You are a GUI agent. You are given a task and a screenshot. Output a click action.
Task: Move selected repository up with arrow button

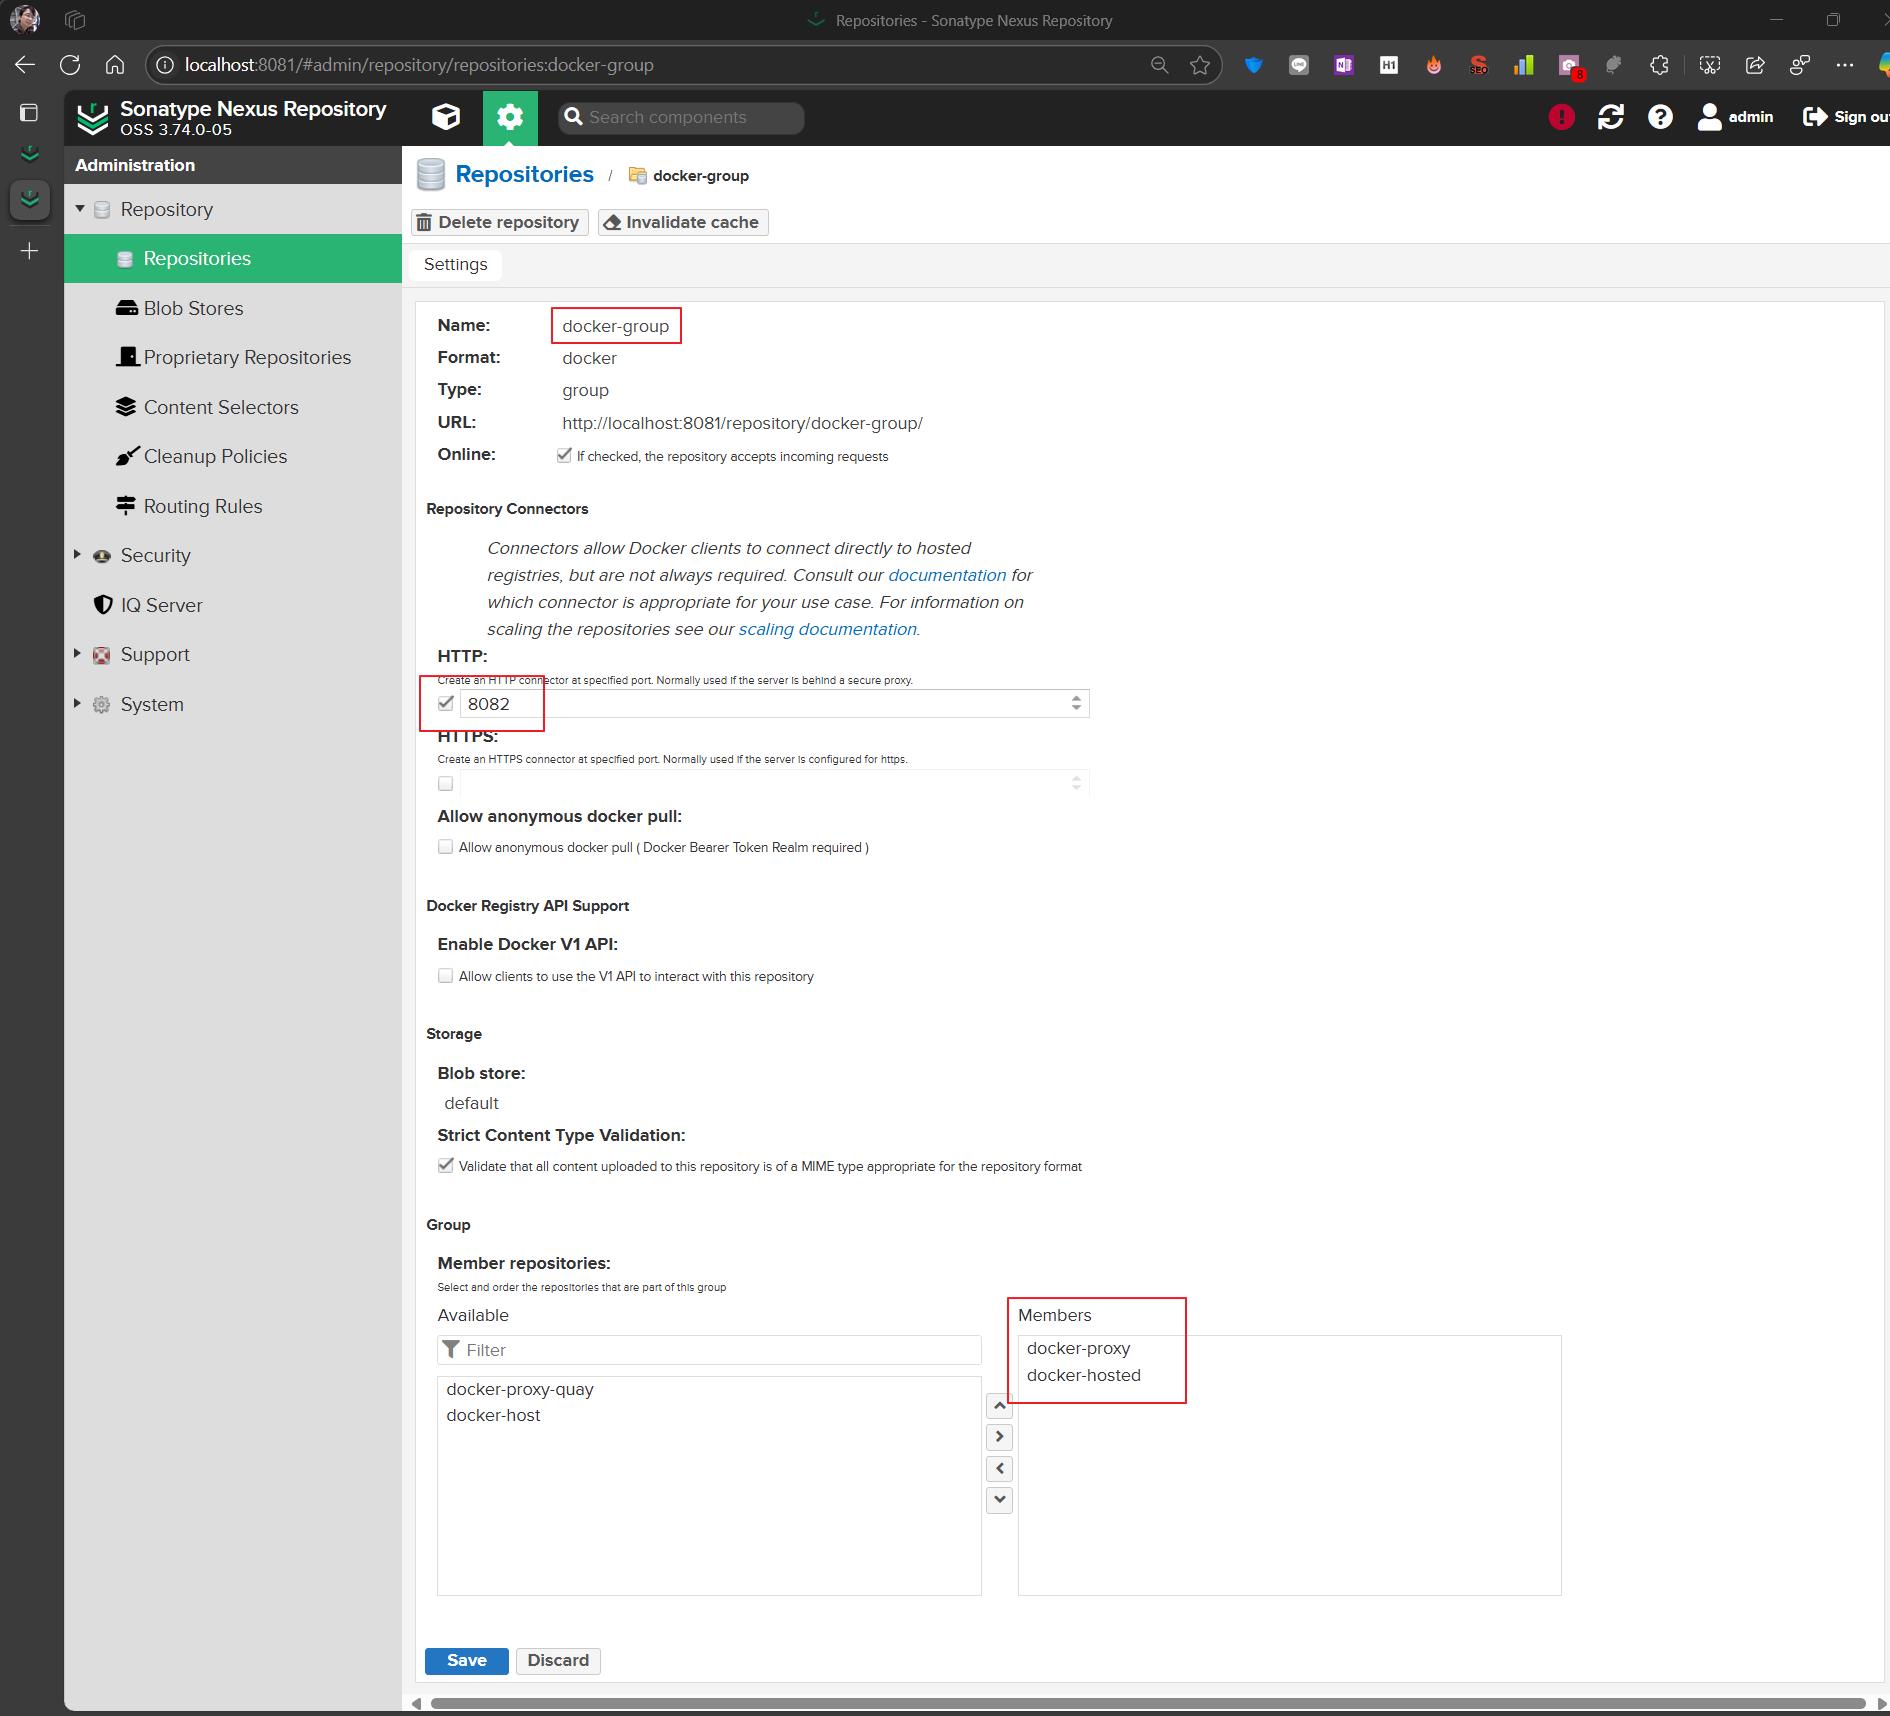point(999,1406)
